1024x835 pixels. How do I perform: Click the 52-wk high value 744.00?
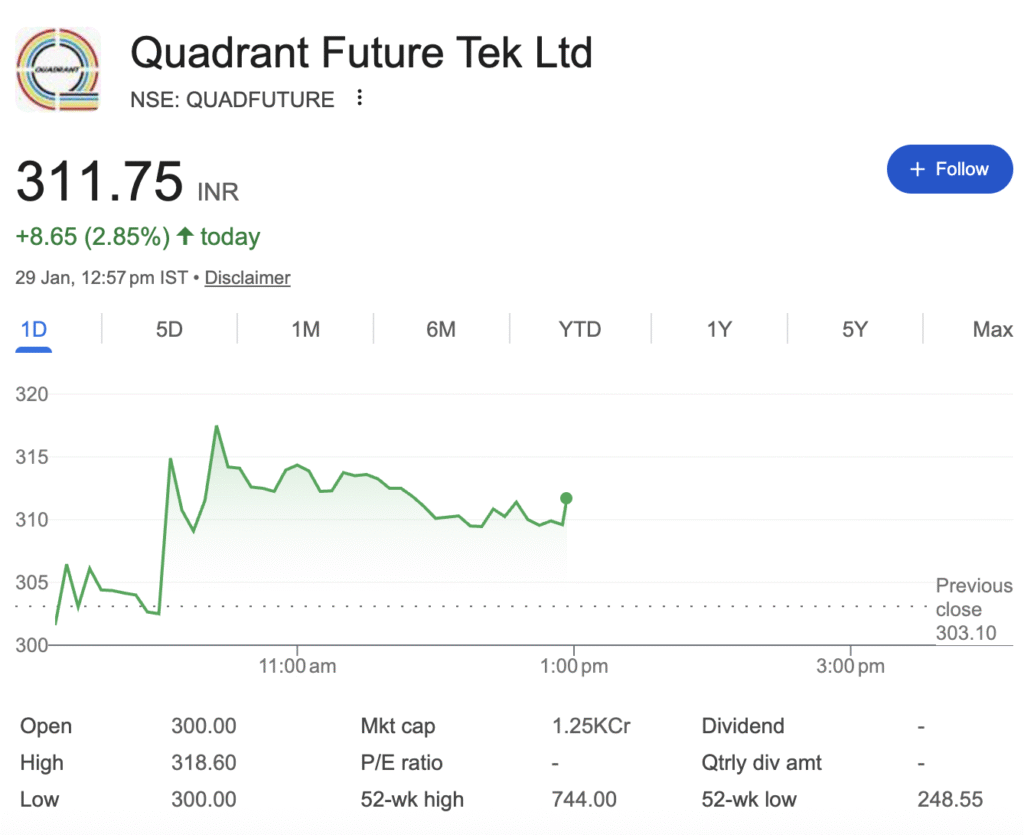coord(584,799)
